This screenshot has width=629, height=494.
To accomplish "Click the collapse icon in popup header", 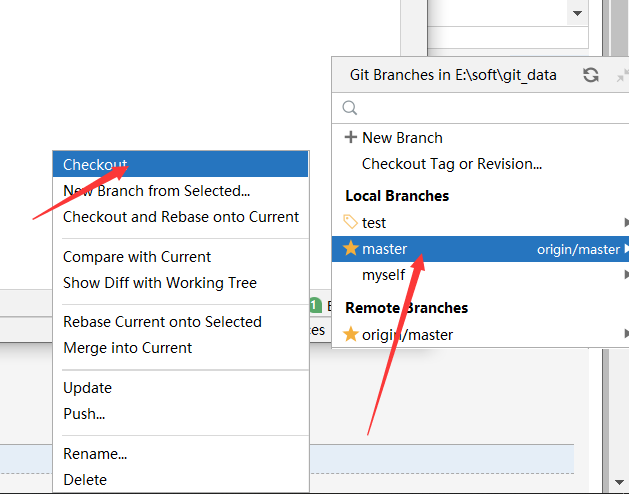I will (622, 75).
